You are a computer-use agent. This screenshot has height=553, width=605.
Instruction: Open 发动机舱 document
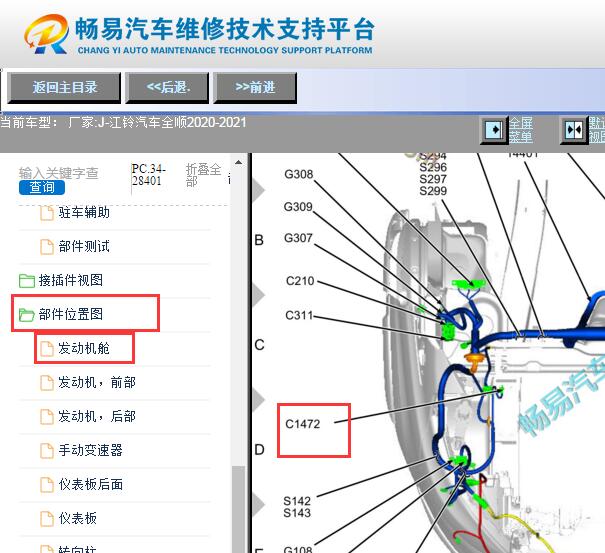click(x=84, y=348)
